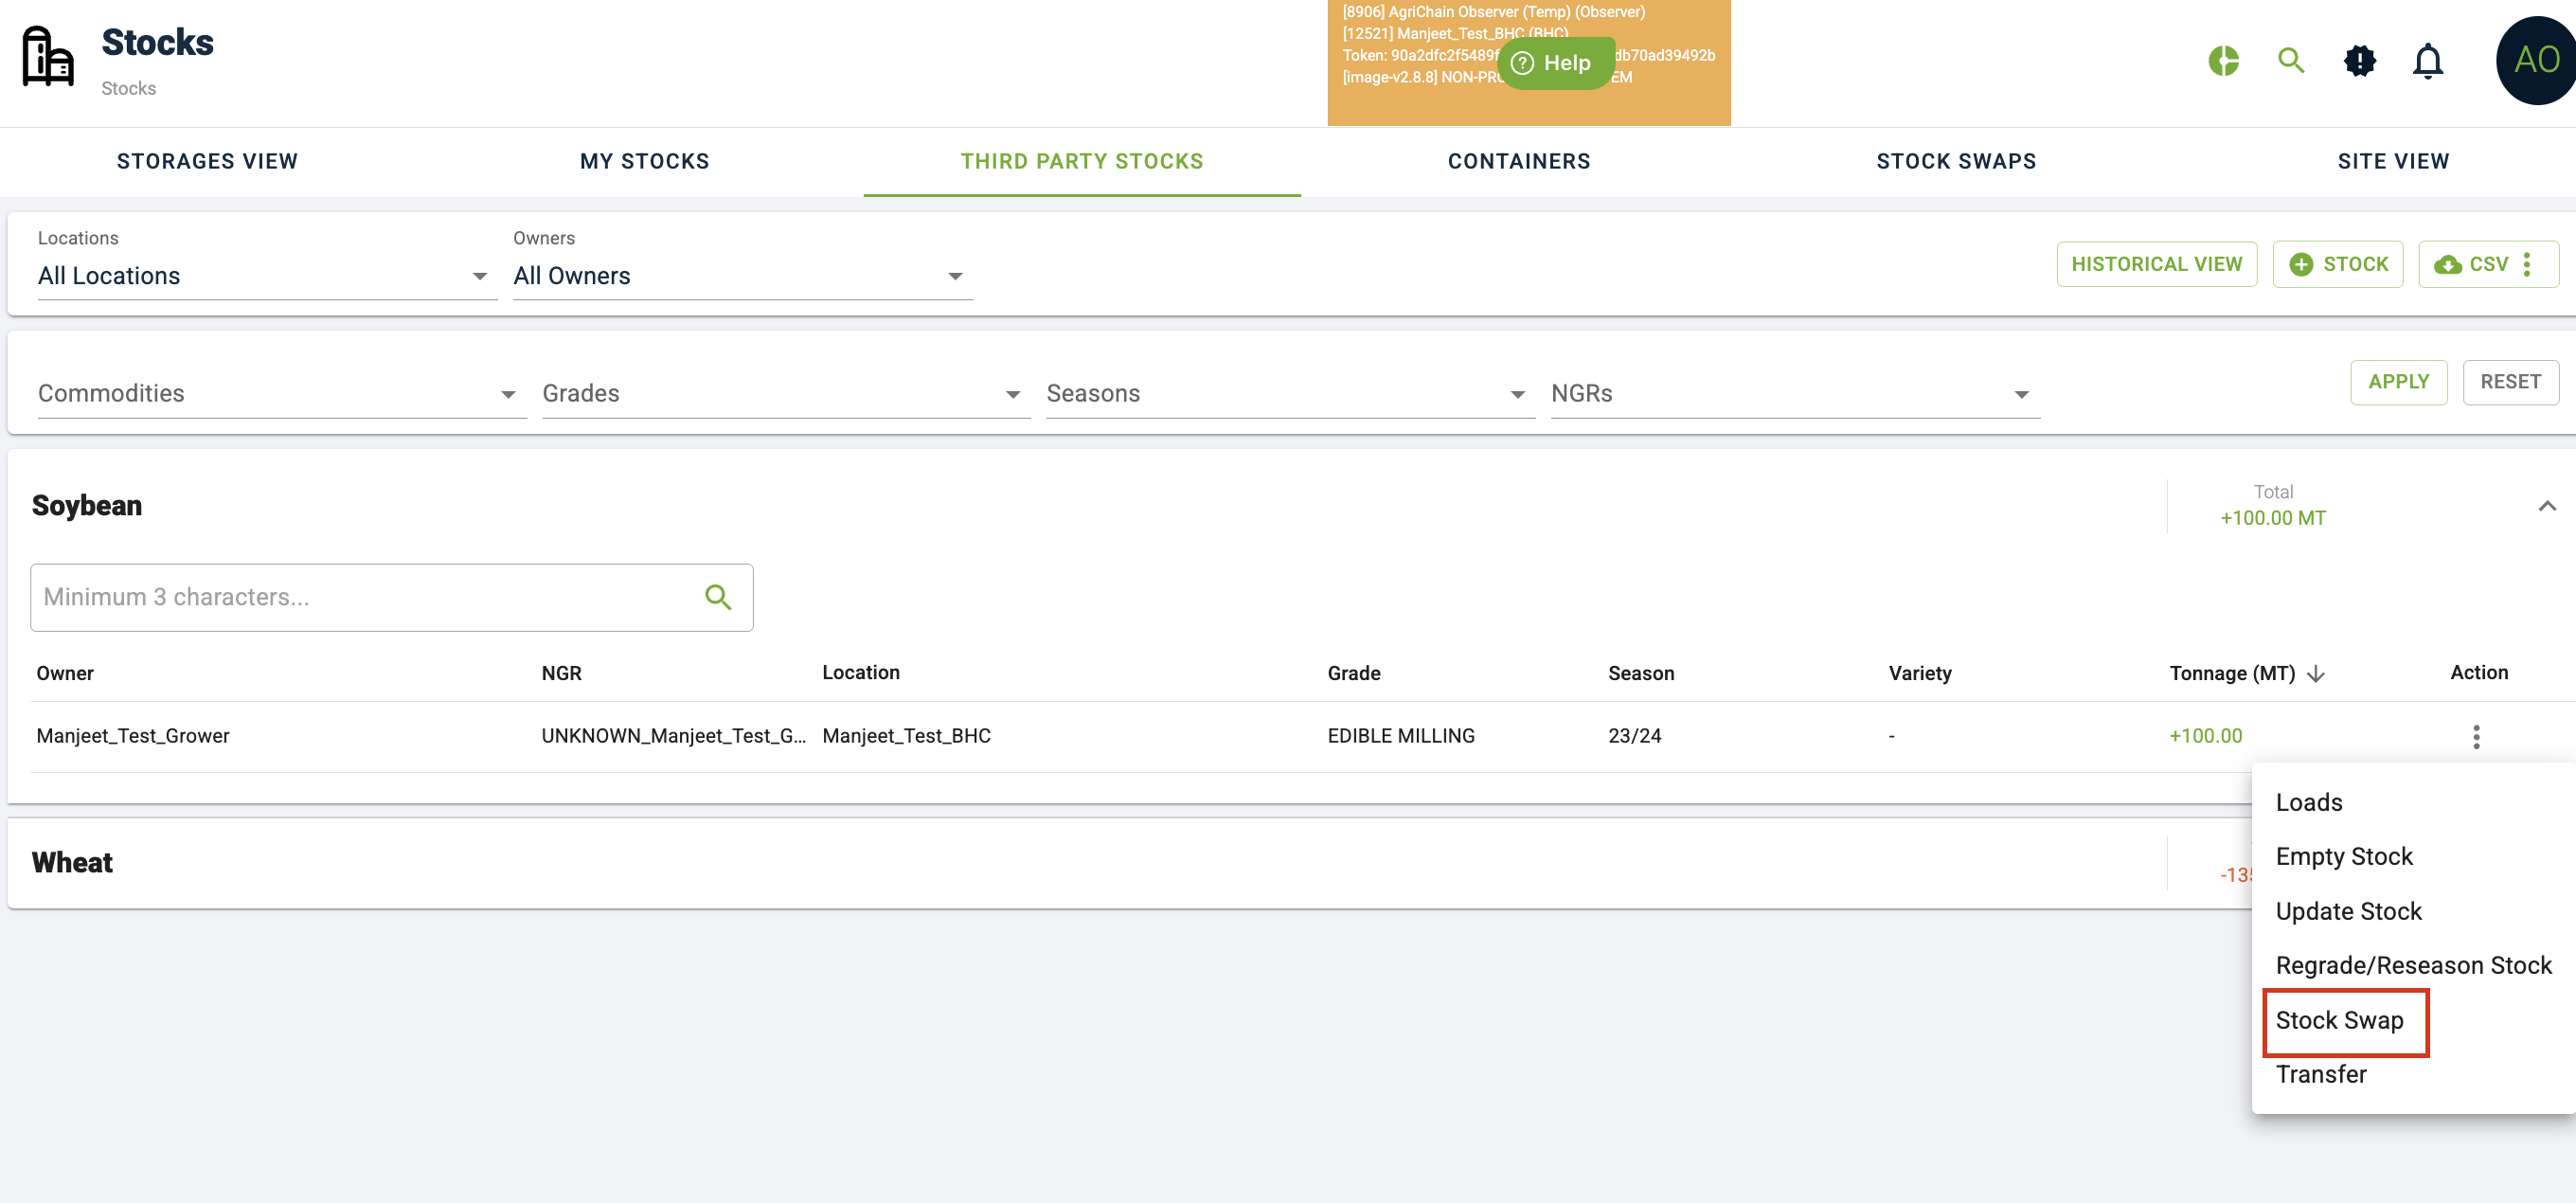This screenshot has width=2576, height=1203.
Task: Open the Grades filter dropdown
Action: point(786,394)
